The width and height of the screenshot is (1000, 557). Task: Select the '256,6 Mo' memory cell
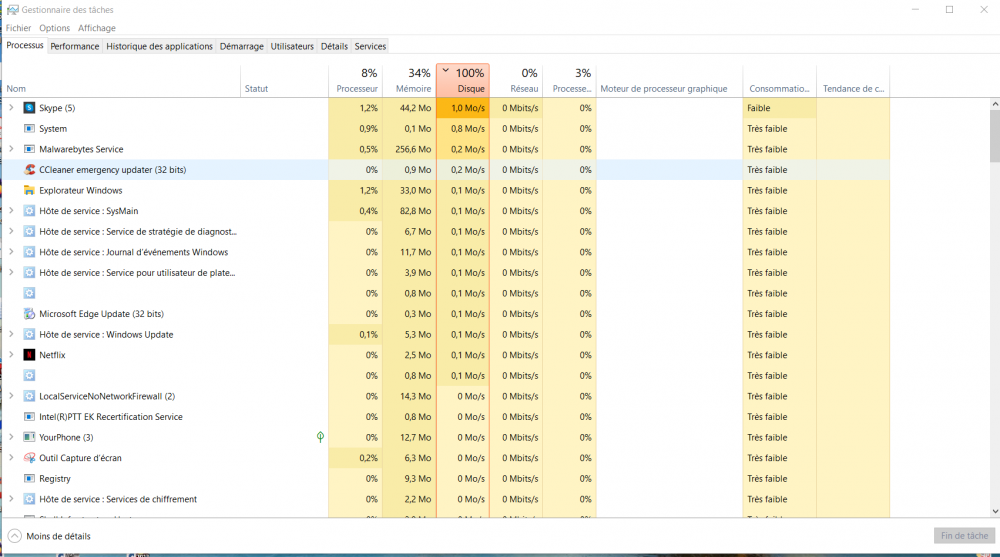pos(409,149)
